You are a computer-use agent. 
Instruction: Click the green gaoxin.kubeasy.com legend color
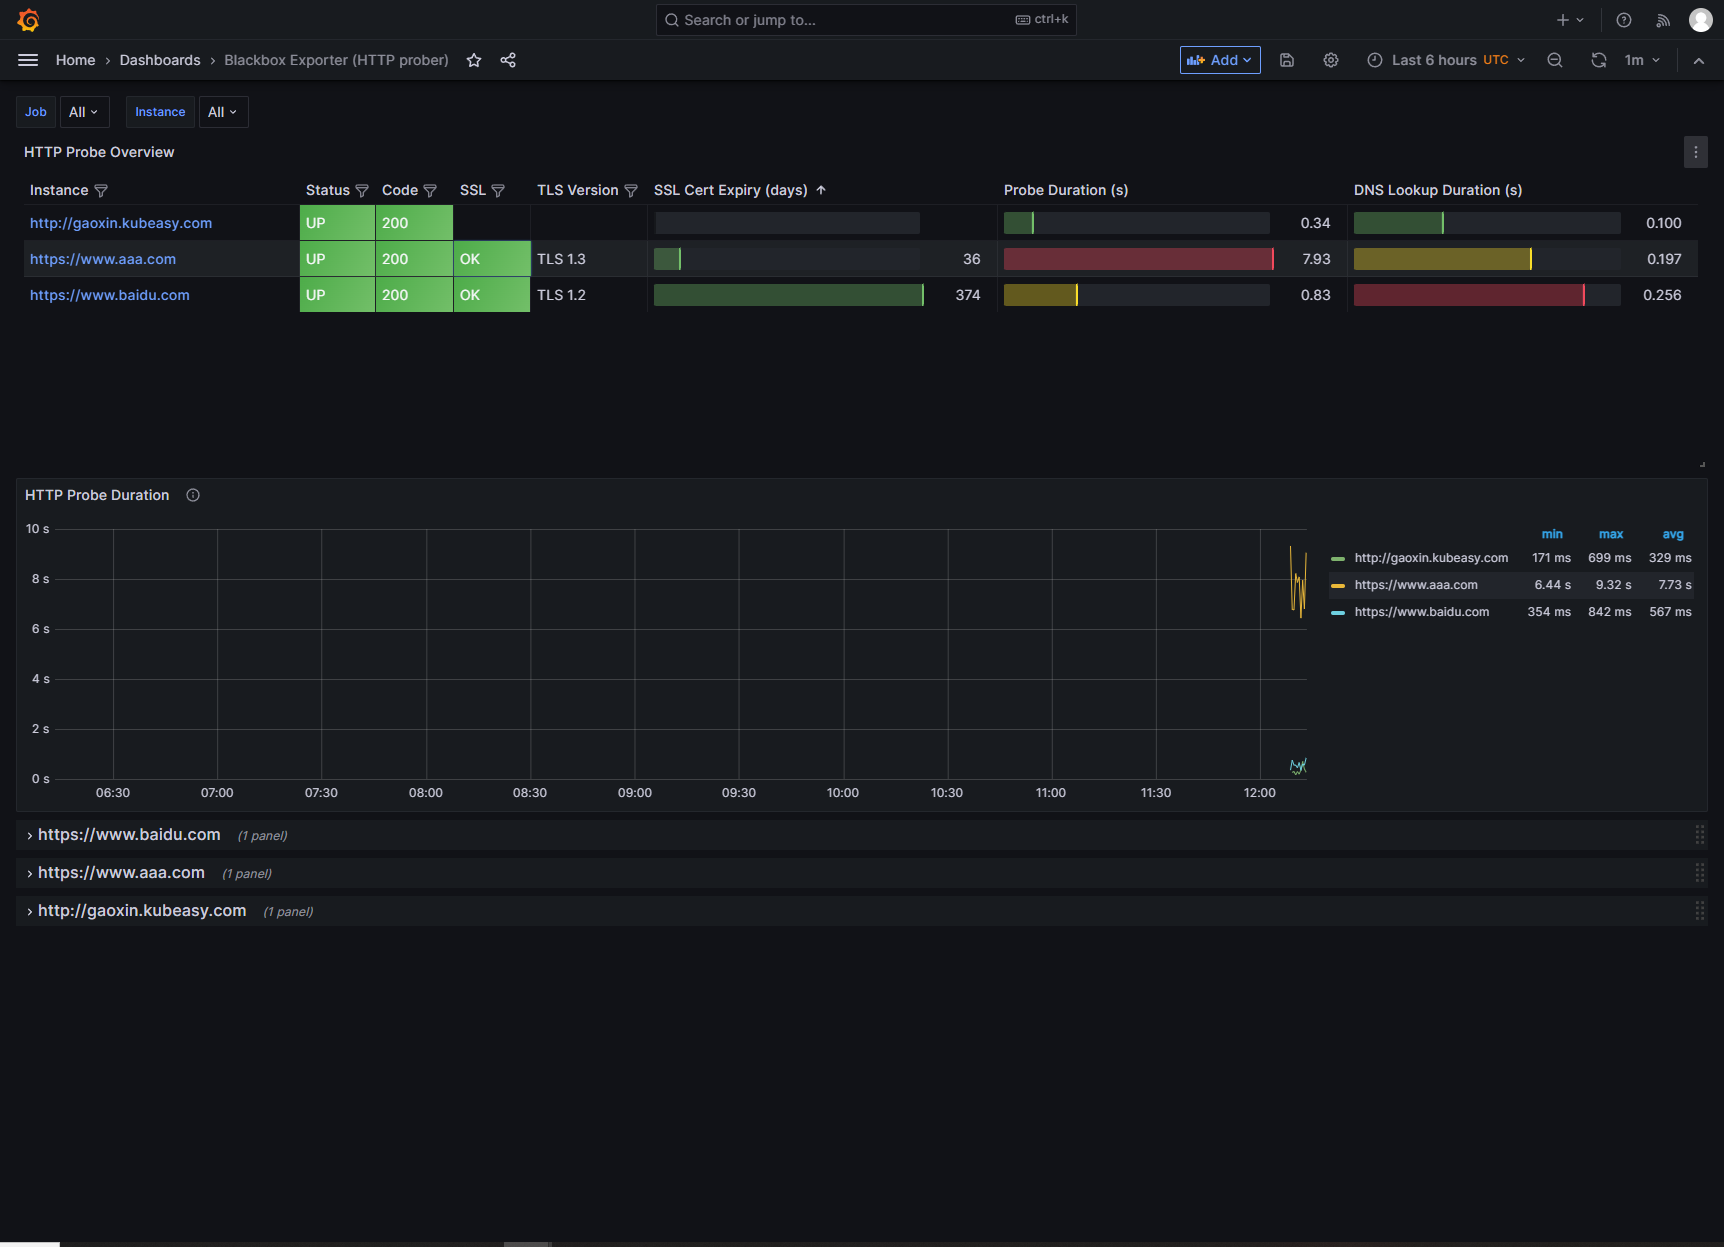[1338, 559]
